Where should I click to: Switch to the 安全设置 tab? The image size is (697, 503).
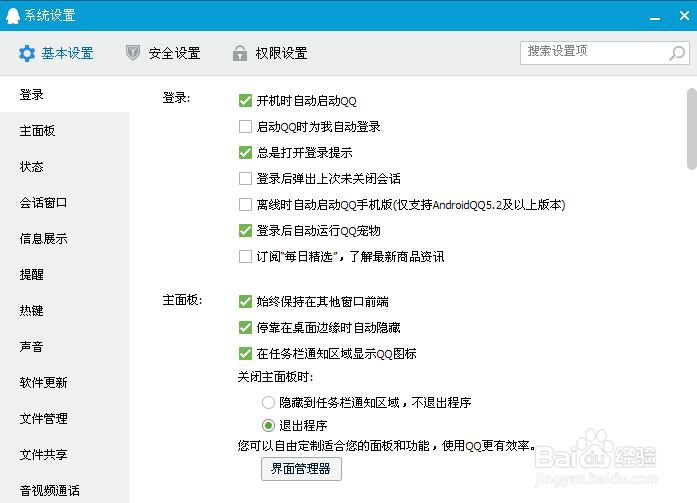163,53
